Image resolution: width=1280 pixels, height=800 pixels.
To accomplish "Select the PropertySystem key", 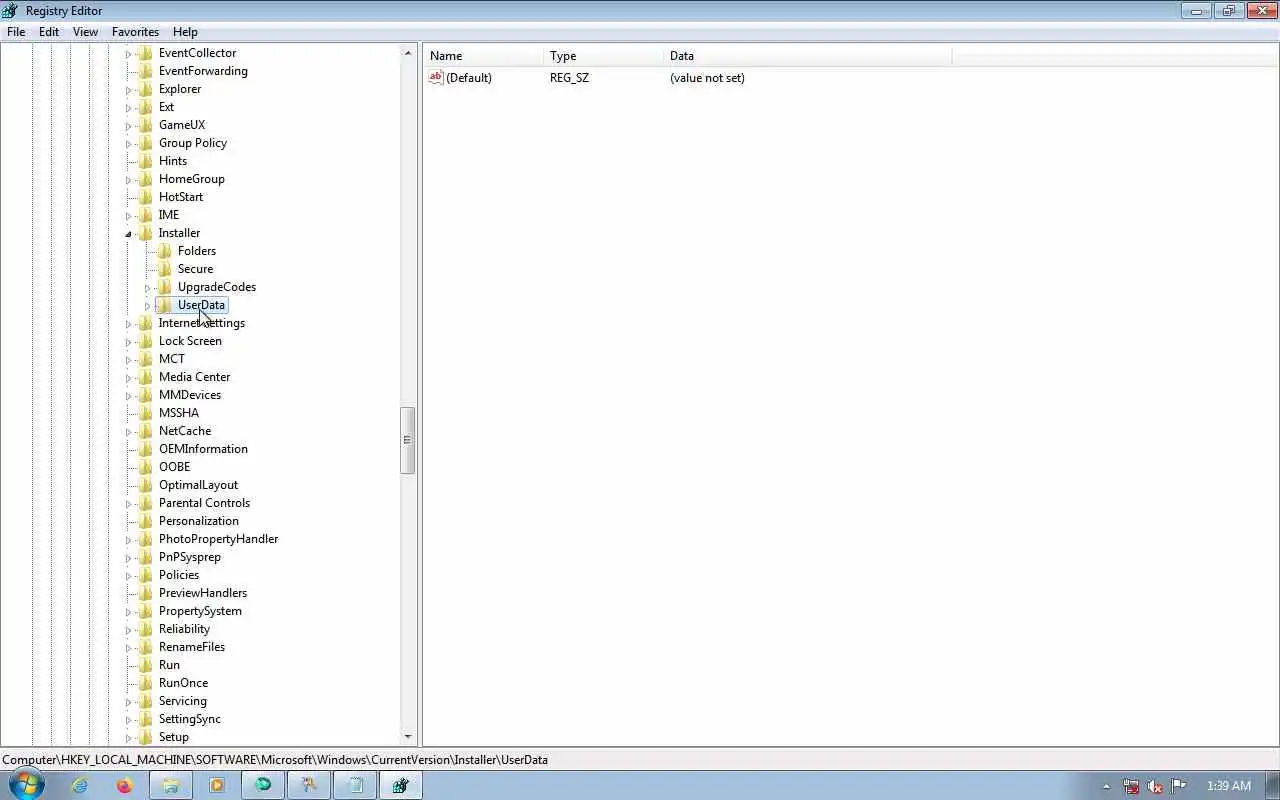I will pos(200,611).
